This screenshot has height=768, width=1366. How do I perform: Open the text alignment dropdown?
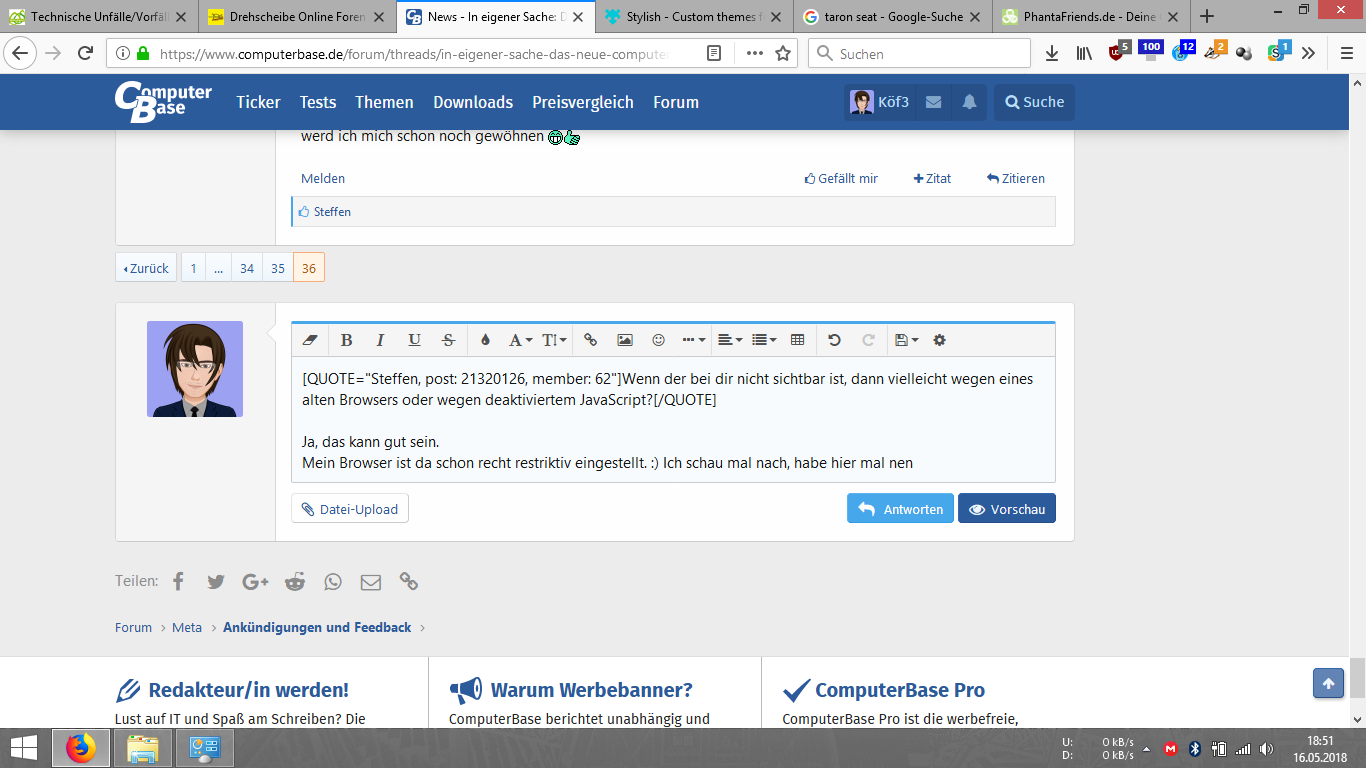tap(728, 340)
